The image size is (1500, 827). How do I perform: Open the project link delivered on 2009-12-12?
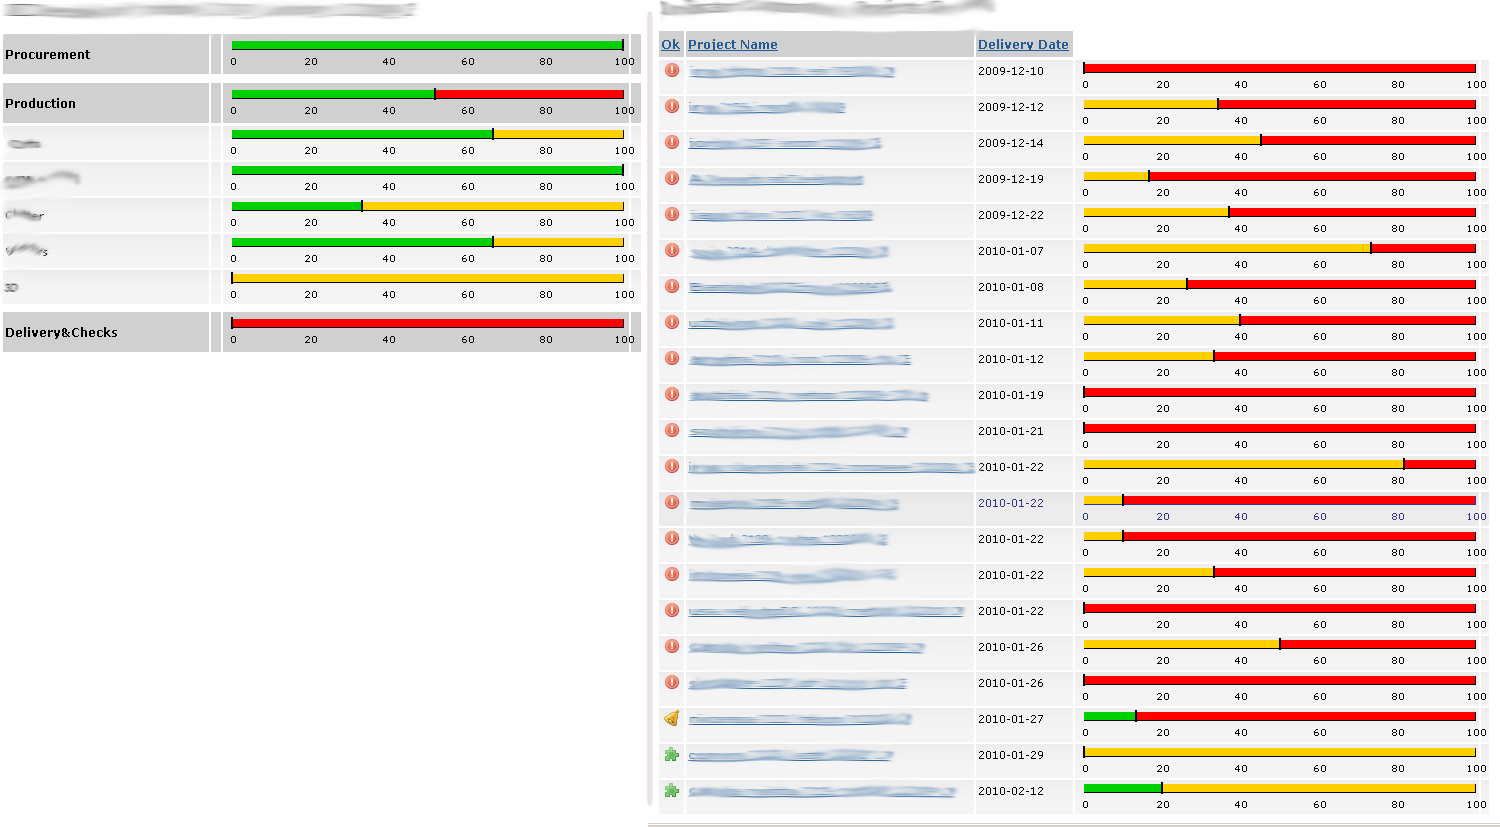coord(767,108)
